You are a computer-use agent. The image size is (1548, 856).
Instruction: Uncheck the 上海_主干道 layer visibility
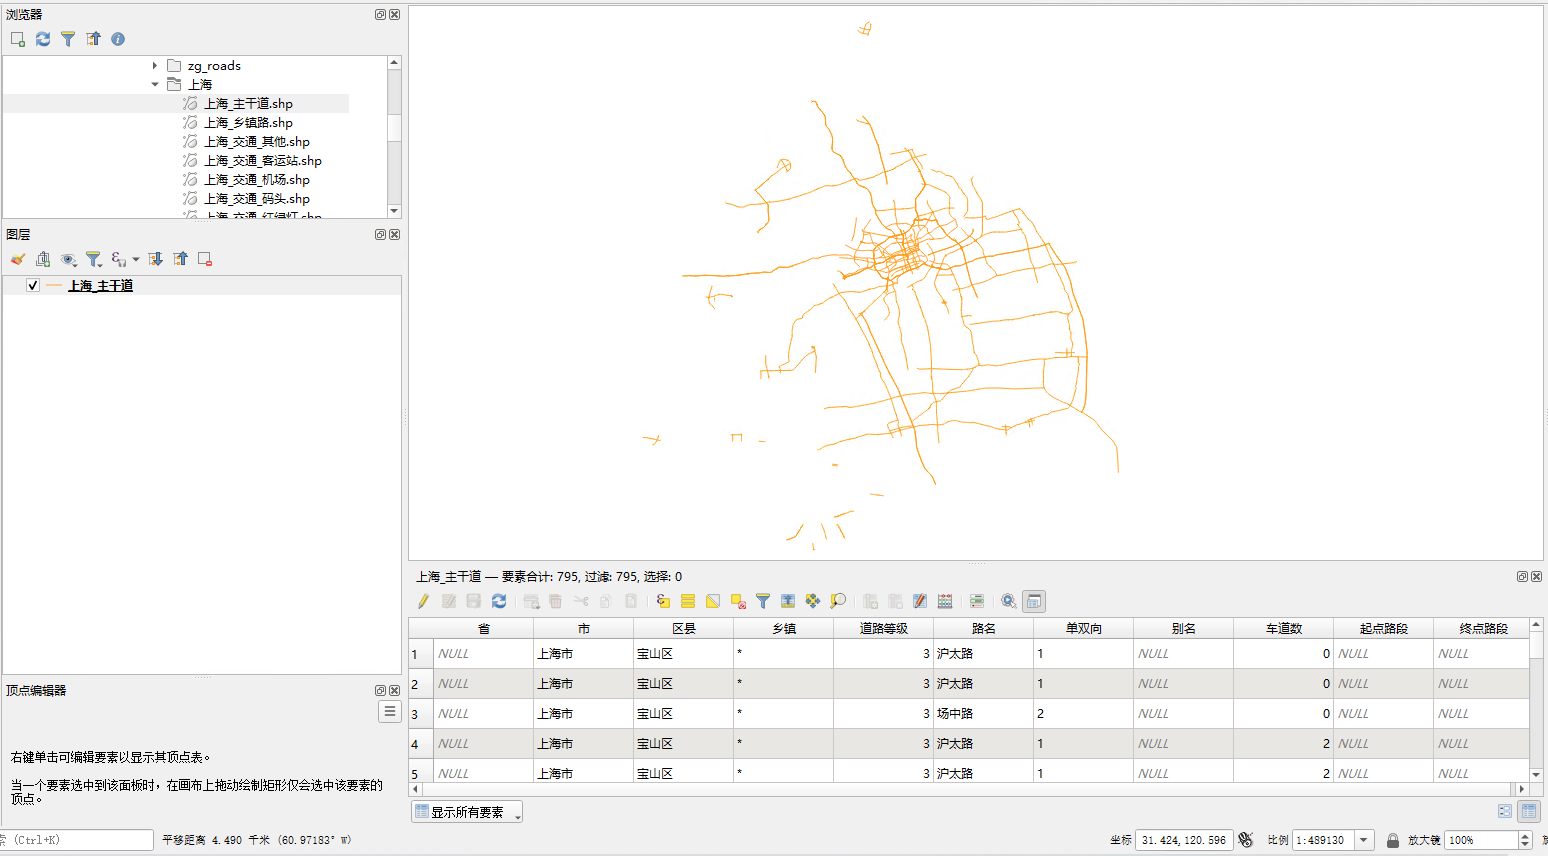pyautogui.click(x=33, y=286)
